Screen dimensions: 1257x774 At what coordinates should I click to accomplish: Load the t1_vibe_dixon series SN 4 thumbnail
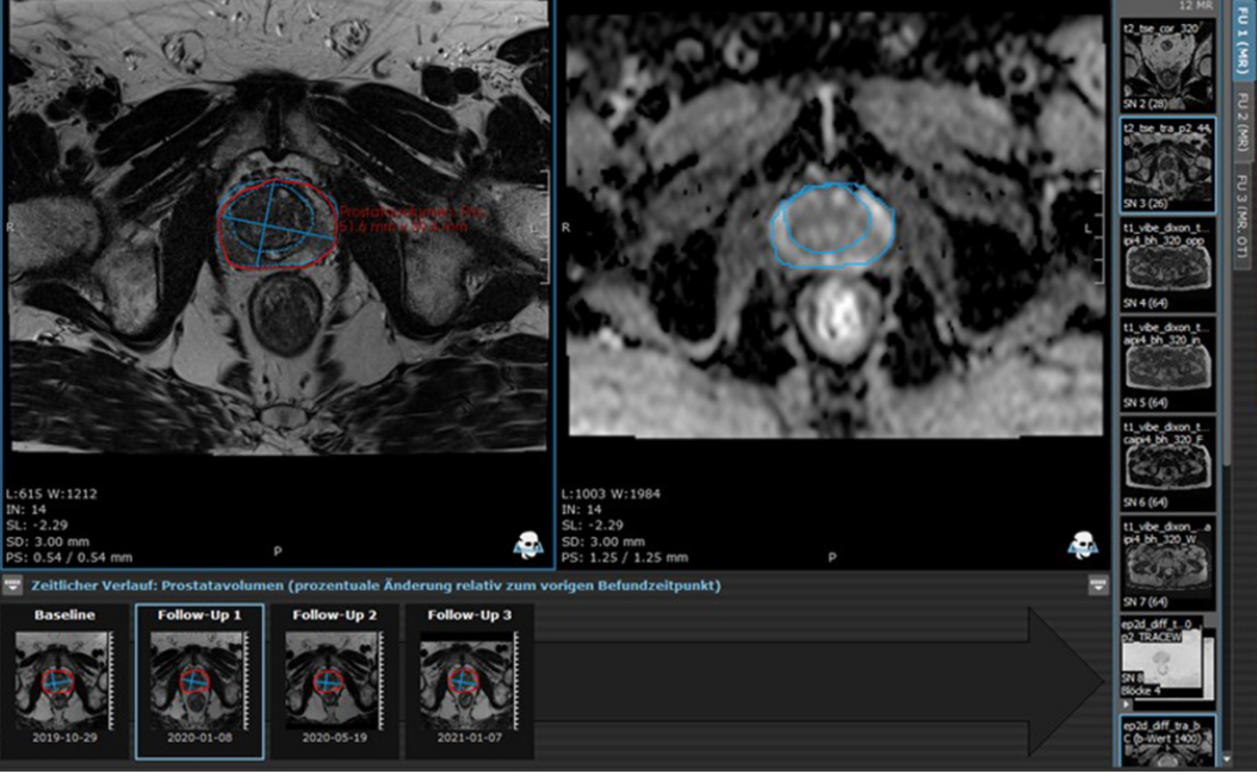(x=1167, y=265)
